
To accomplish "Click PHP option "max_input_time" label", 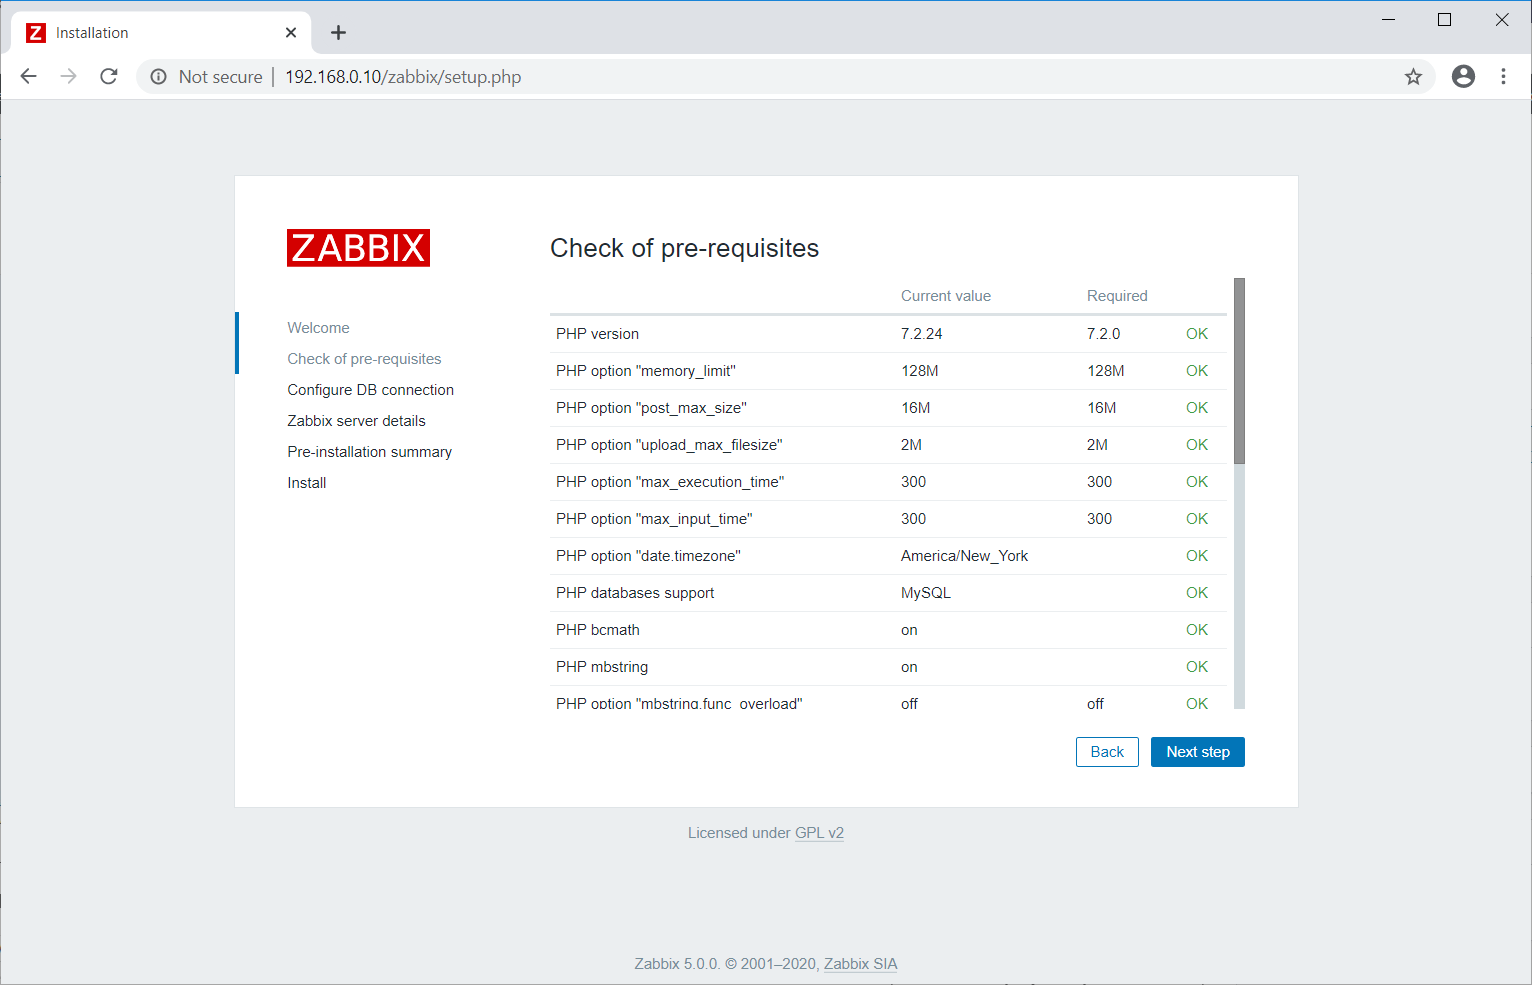I will click(x=654, y=519).
